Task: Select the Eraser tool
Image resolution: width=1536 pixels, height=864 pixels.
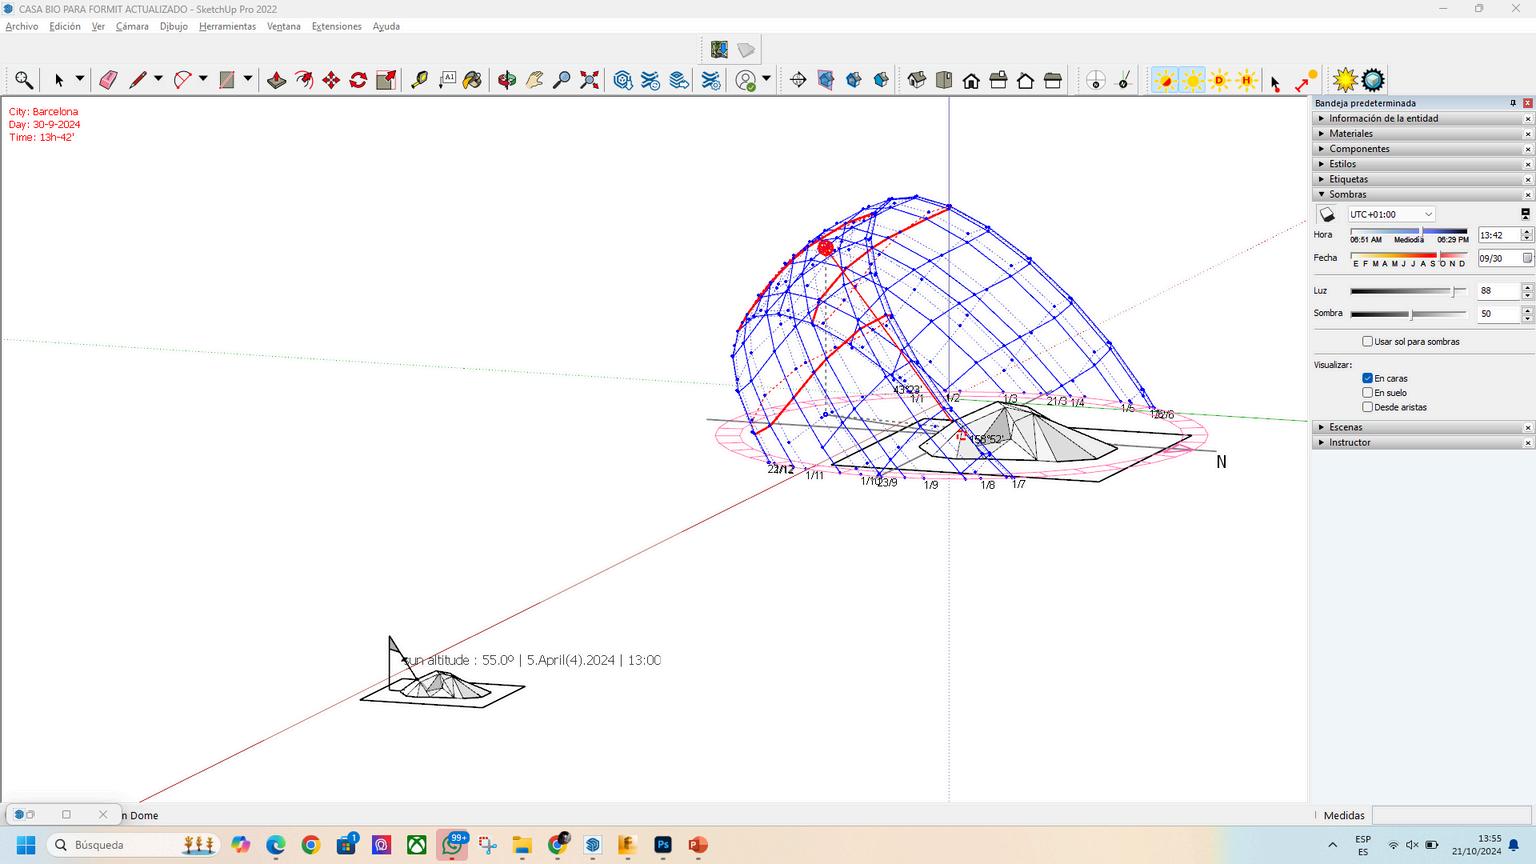Action: tap(108, 80)
